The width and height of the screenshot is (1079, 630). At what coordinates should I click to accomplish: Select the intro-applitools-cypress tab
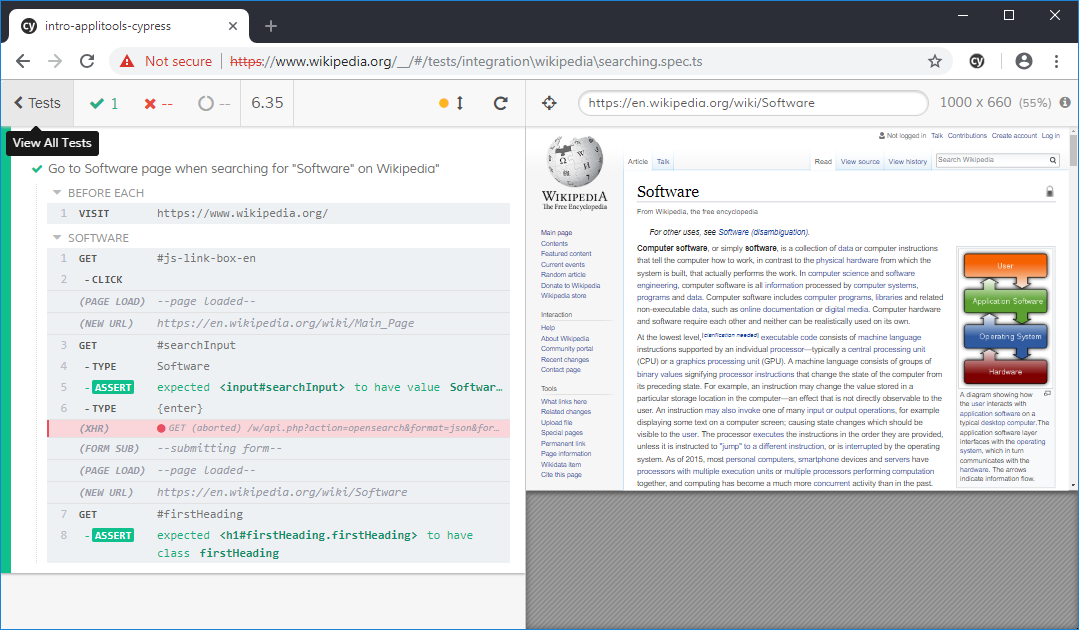point(129,26)
